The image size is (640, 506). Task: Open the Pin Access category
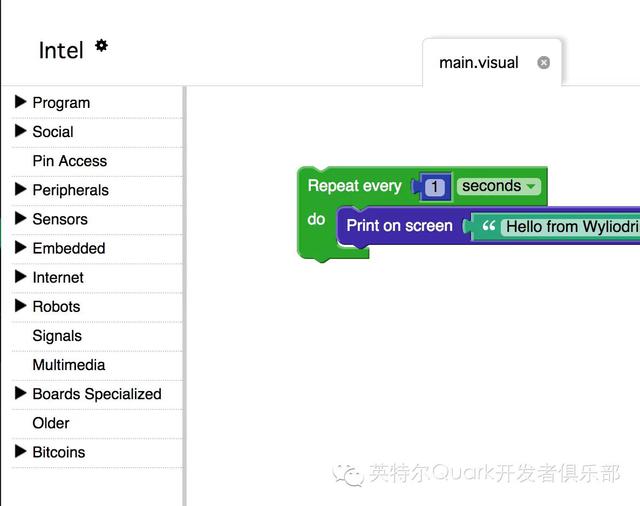click(x=70, y=161)
